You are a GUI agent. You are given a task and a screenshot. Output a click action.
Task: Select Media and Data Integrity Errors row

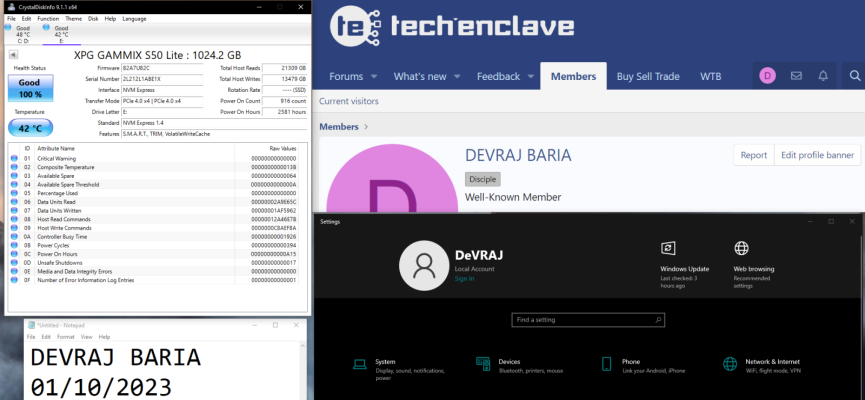(x=154, y=271)
